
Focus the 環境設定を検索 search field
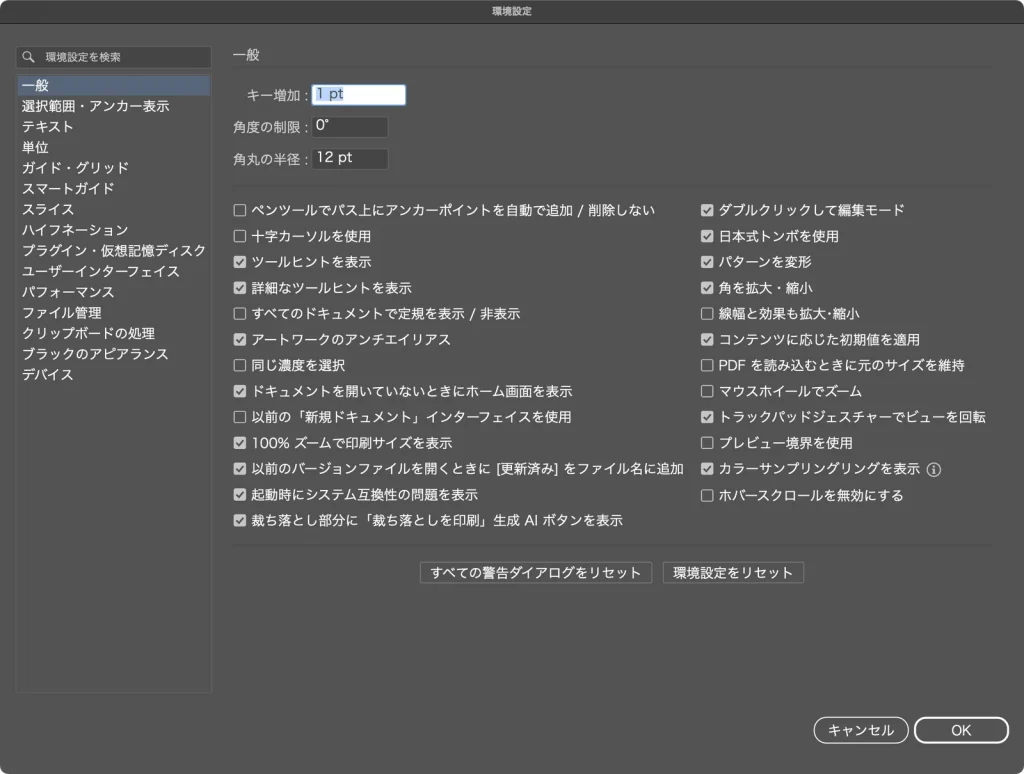point(114,57)
